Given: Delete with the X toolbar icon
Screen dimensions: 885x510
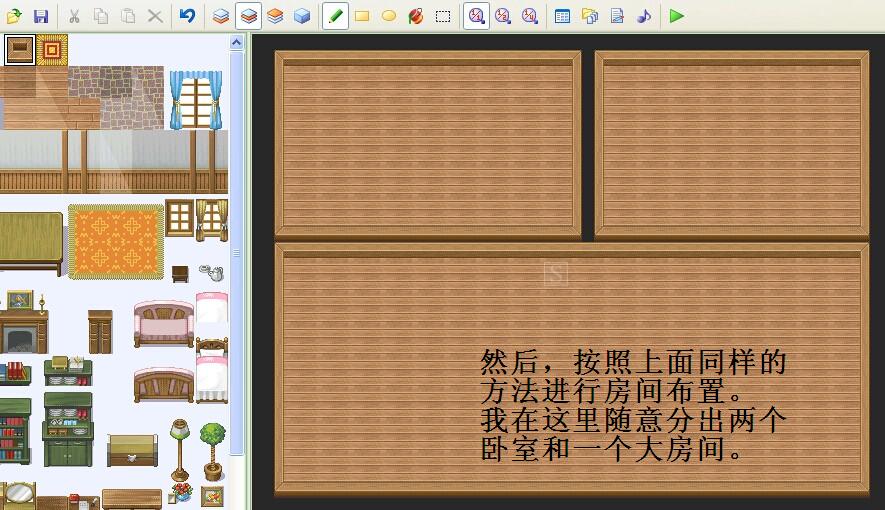Looking at the screenshot, I should point(155,16).
